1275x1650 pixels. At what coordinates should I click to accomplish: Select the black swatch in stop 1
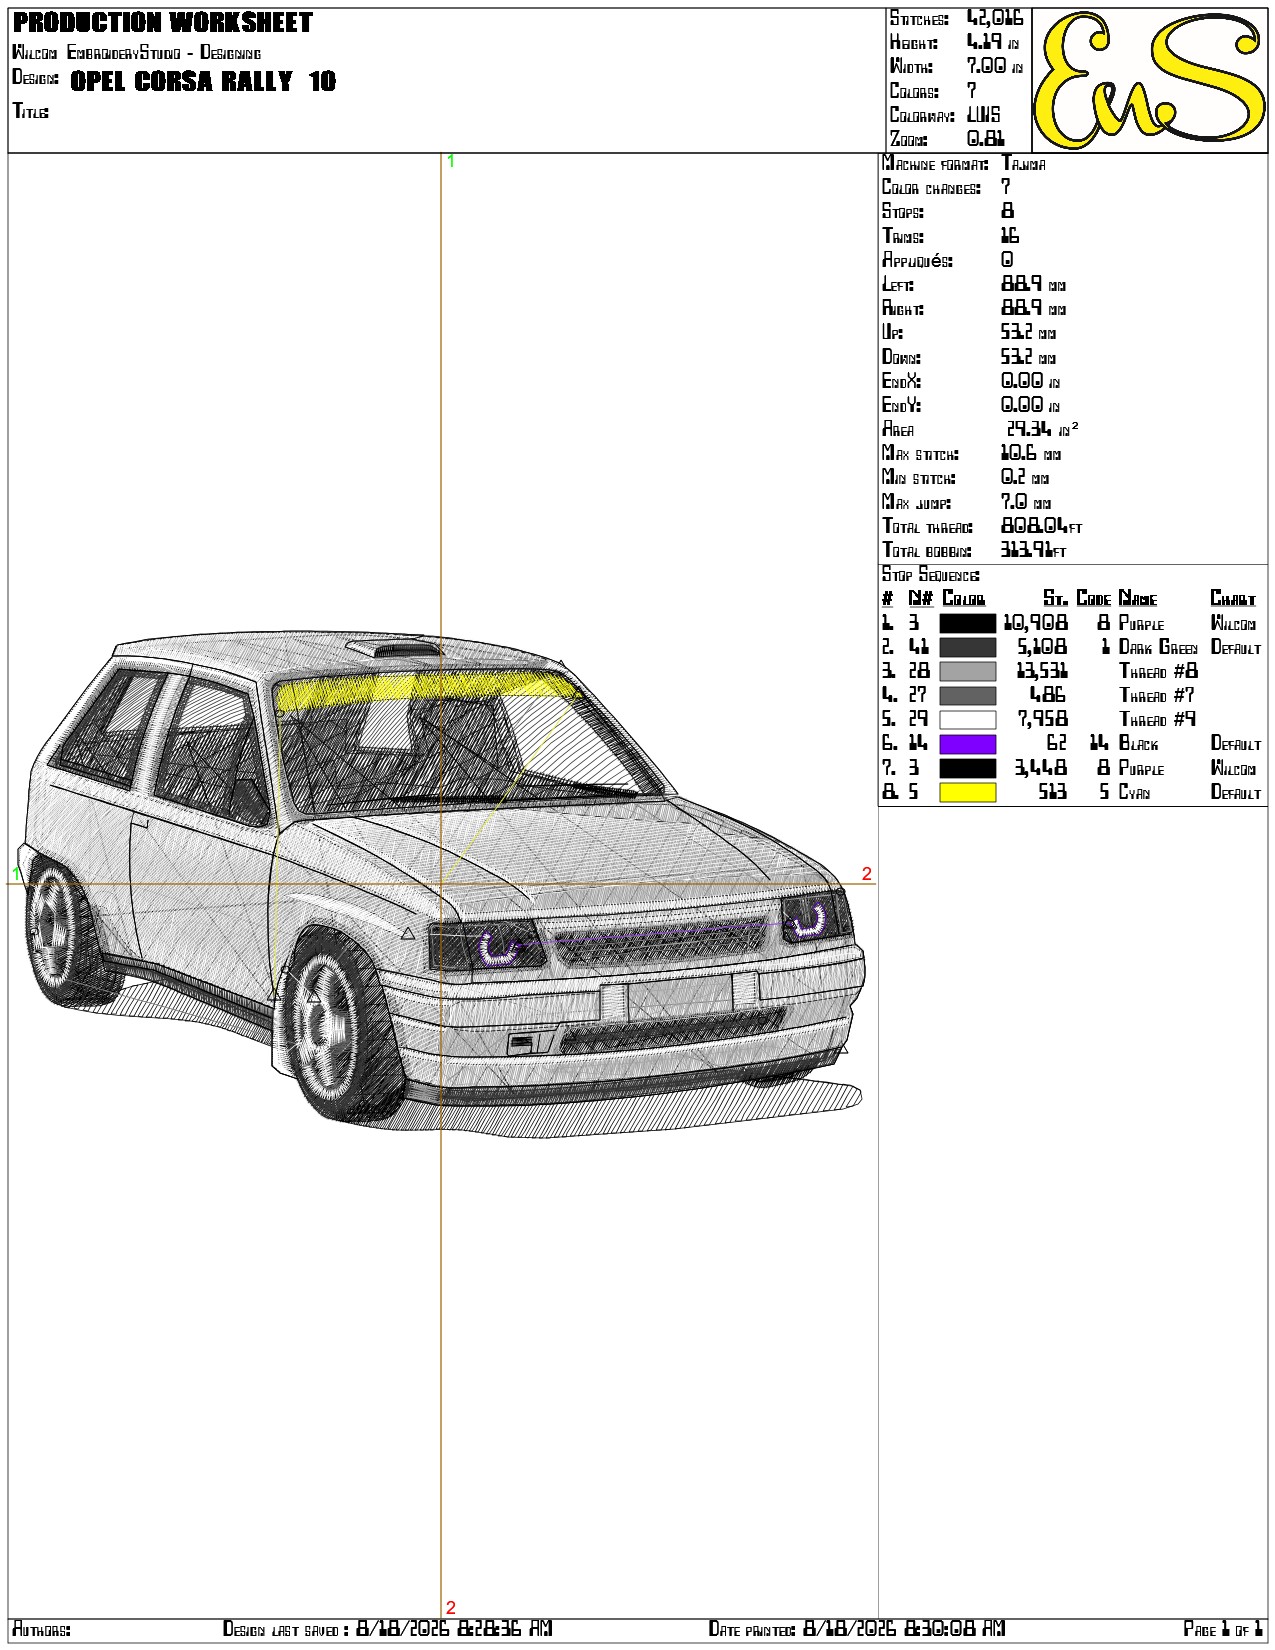point(967,623)
